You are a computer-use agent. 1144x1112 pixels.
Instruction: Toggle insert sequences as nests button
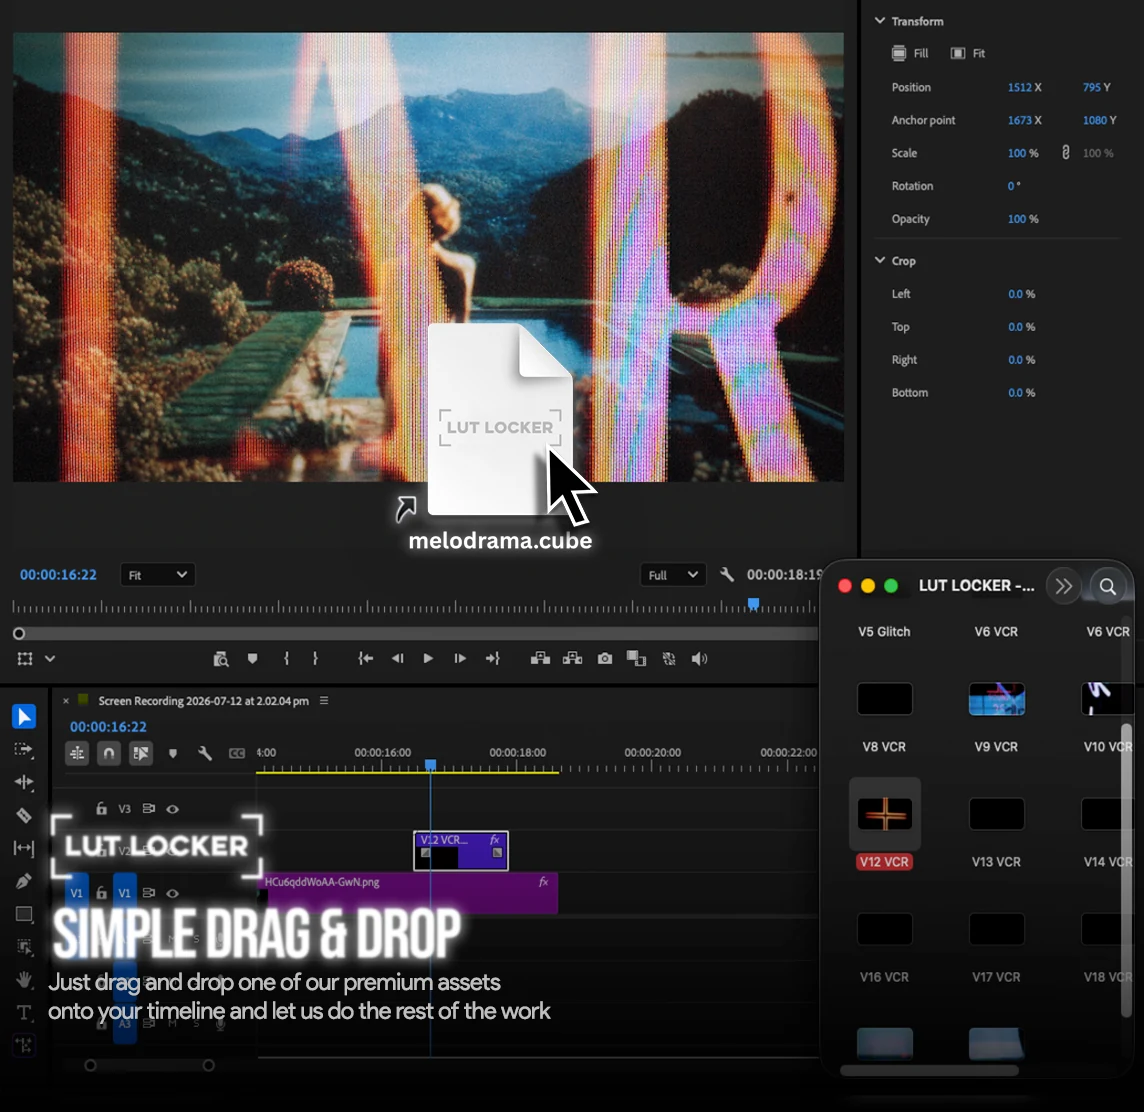77,753
